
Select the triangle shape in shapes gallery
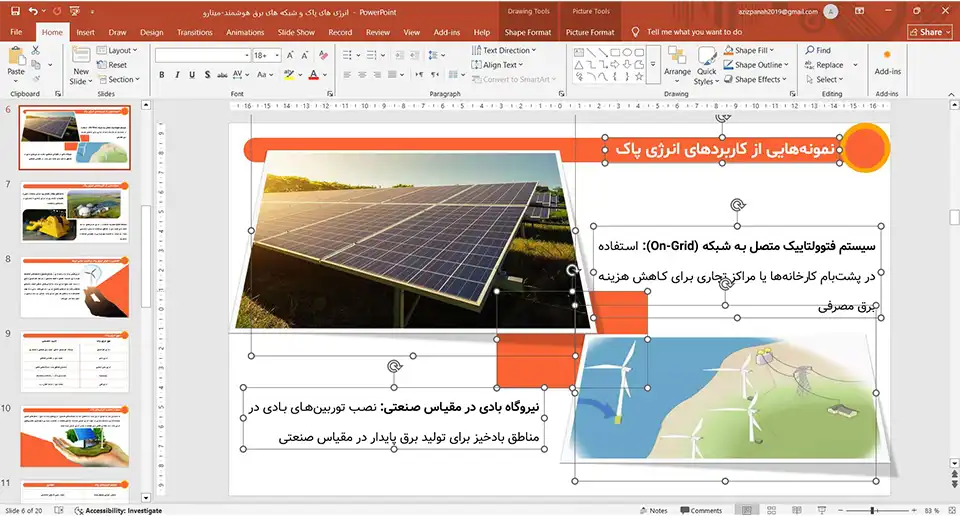point(579,64)
